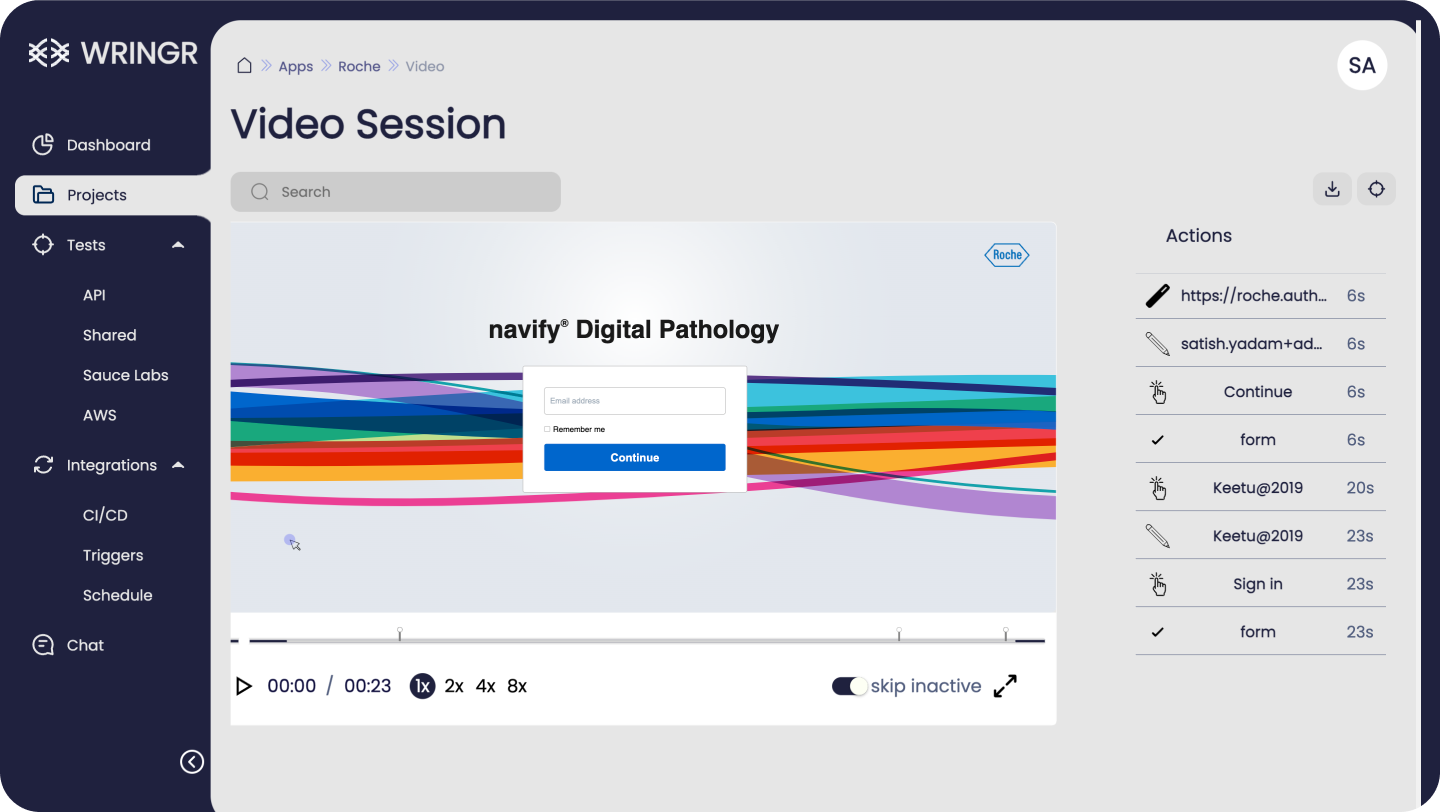The width and height of the screenshot is (1440, 812).
Task: Click the search magnifier icon
Action: (x=260, y=192)
